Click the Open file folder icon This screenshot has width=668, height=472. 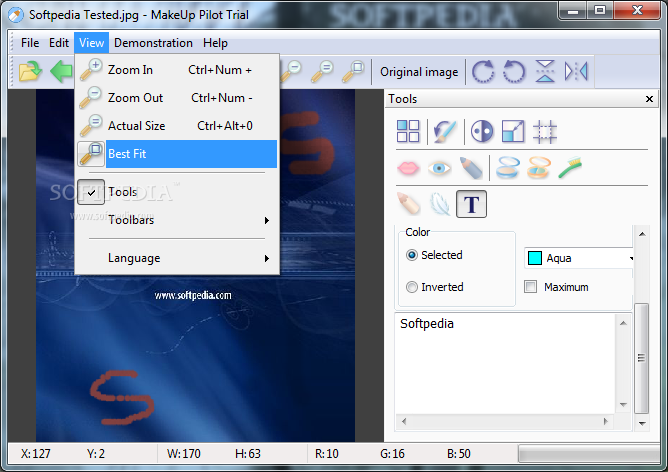30,71
